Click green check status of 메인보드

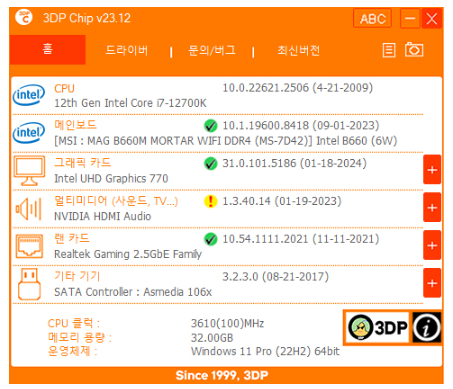(210, 126)
